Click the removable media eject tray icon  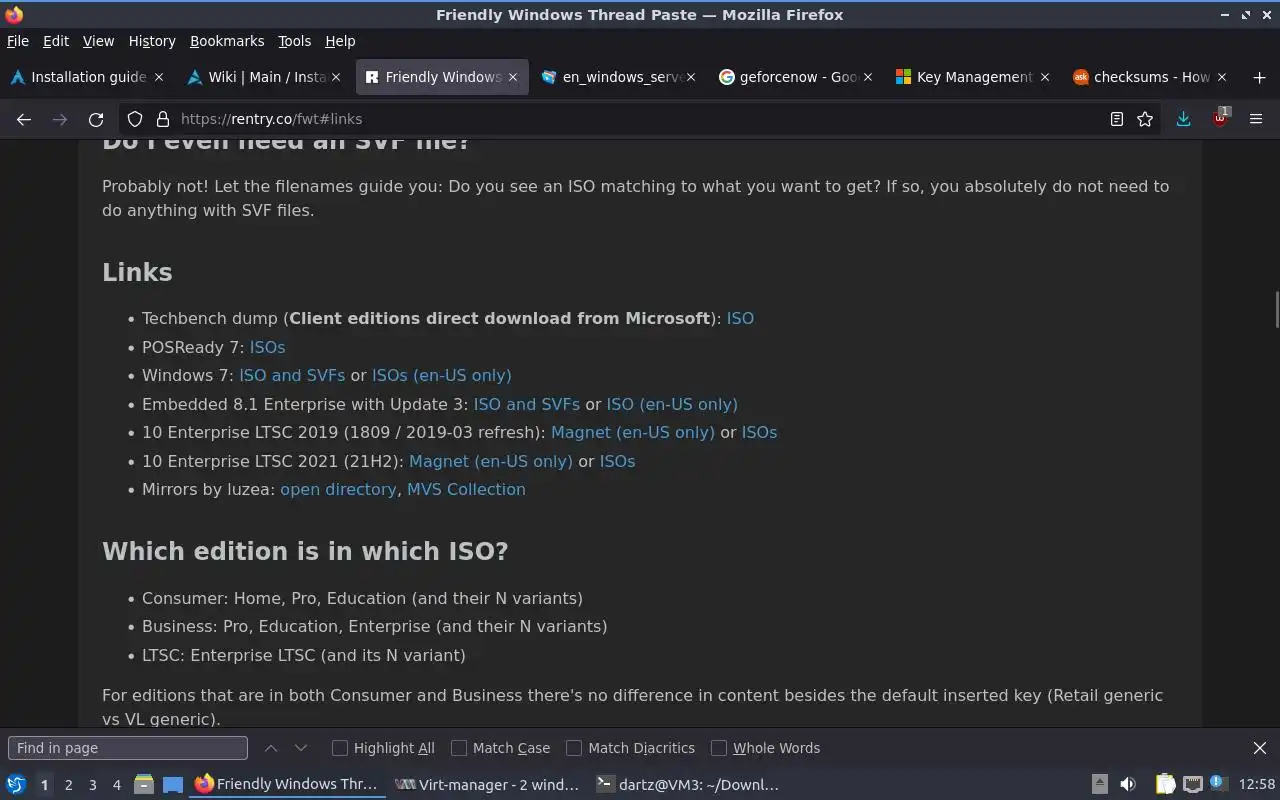click(x=1099, y=785)
